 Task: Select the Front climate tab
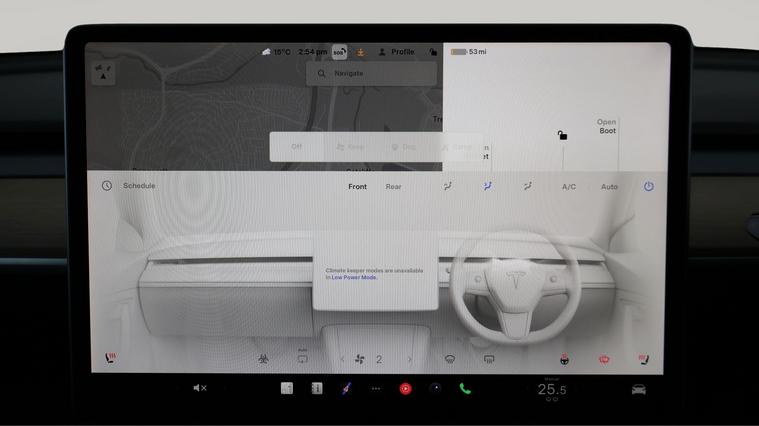click(x=357, y=187)
